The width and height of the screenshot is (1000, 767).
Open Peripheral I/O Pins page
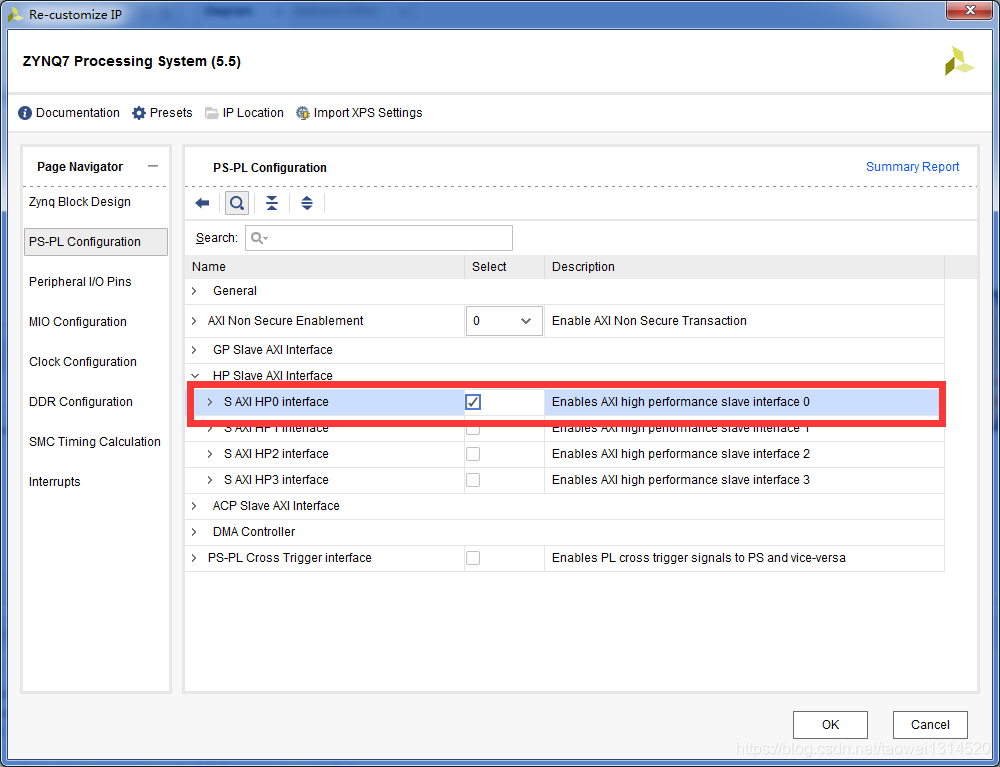[80, 282]
